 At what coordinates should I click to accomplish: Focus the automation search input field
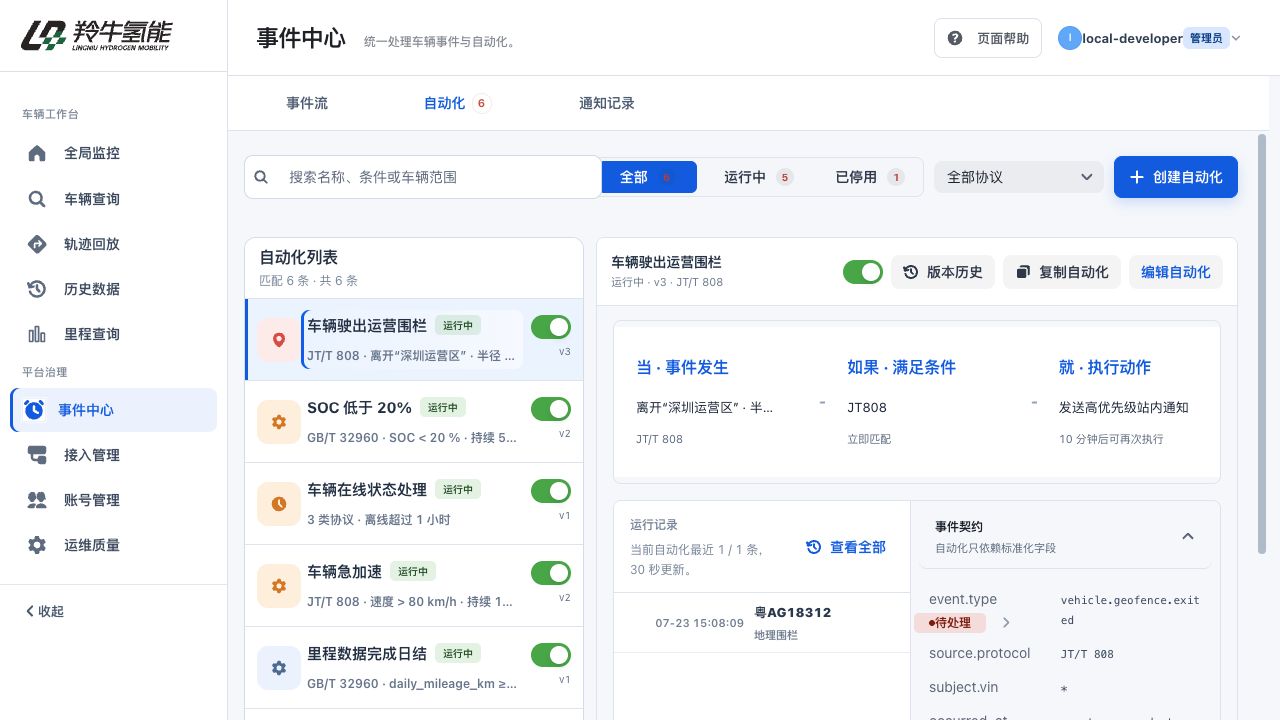pyautogui.click(x=423, y=177)
